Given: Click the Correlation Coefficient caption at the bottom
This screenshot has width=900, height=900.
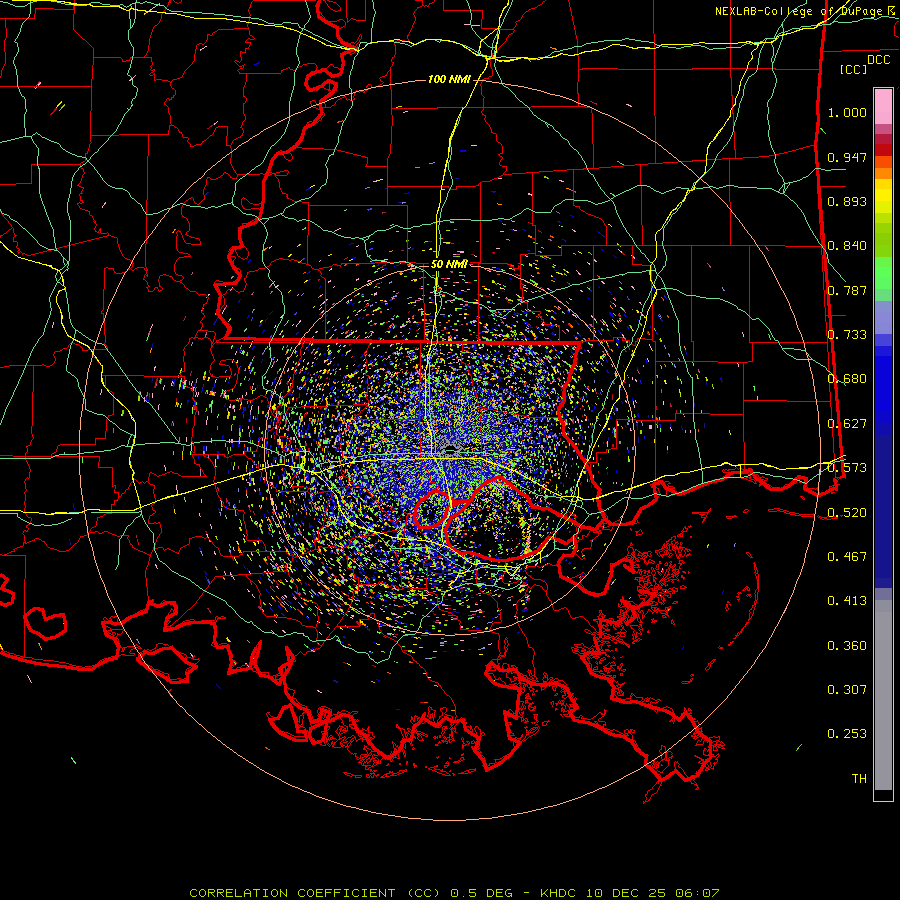Looking at the screenshot, I should [454, 893].
